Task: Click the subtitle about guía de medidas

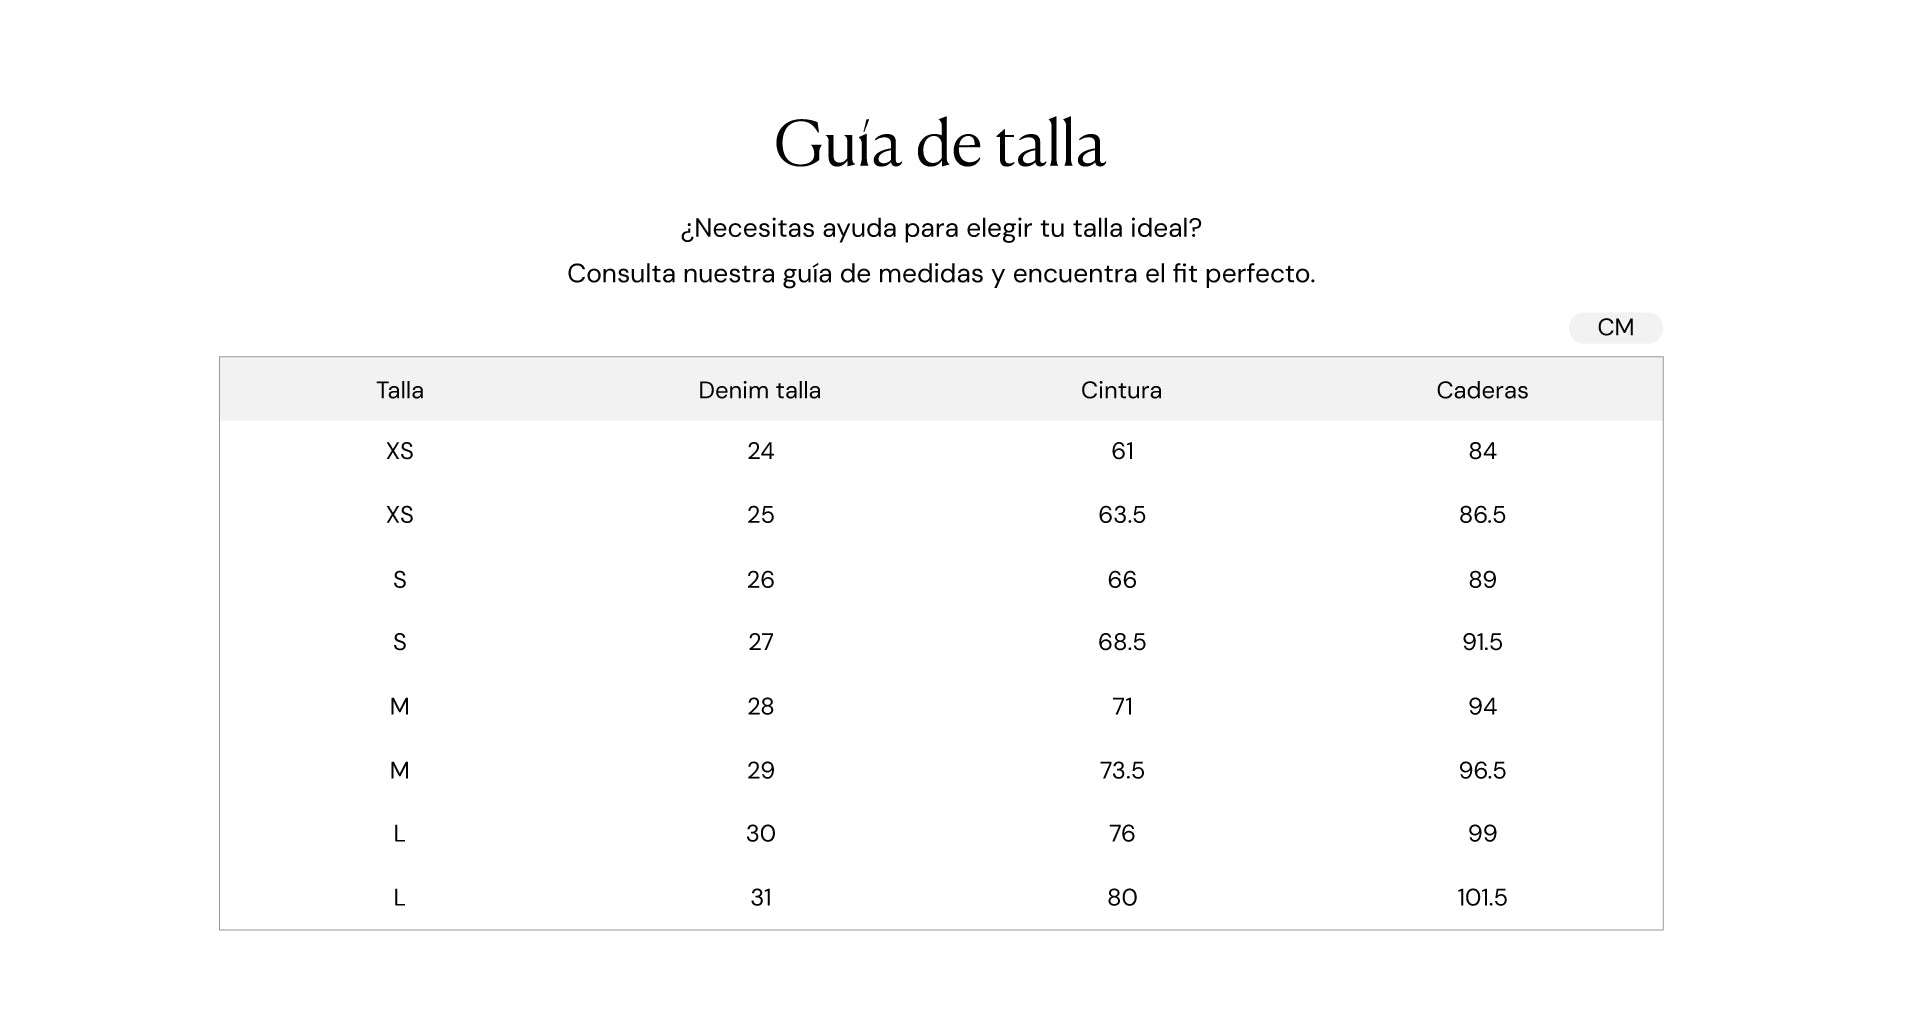Action: coord(941,274)
